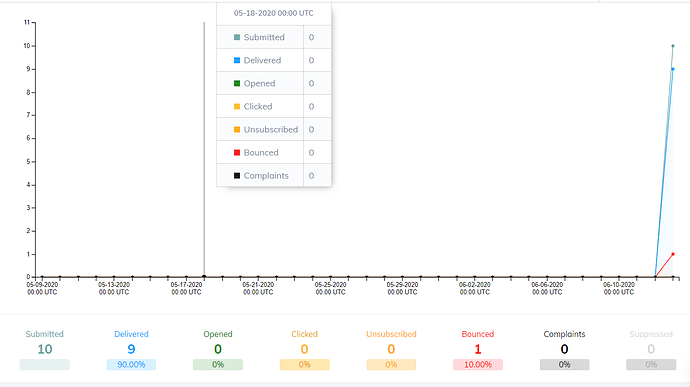Viewport: 690px width, 387px height.
Task: Click the Submitted teal color square in tooltip
Action: [237, 37]
